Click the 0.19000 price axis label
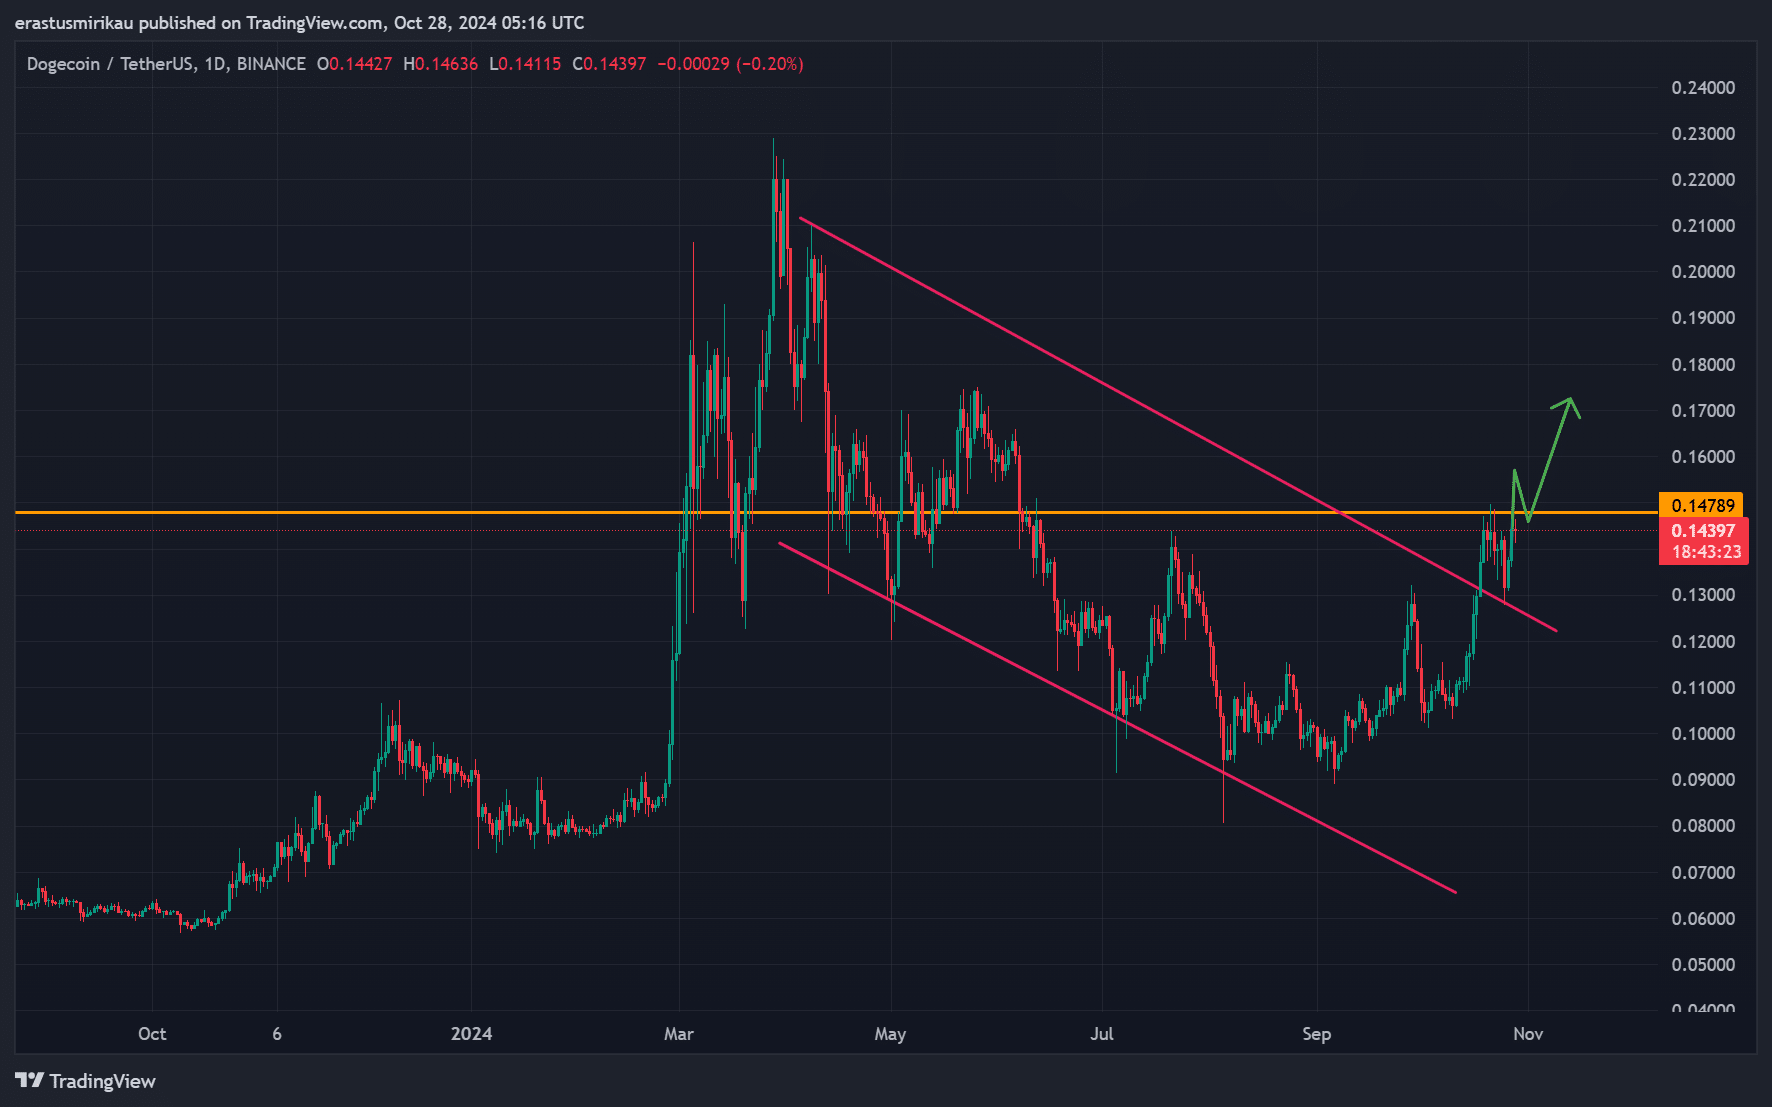 (x=1703, y=318)
